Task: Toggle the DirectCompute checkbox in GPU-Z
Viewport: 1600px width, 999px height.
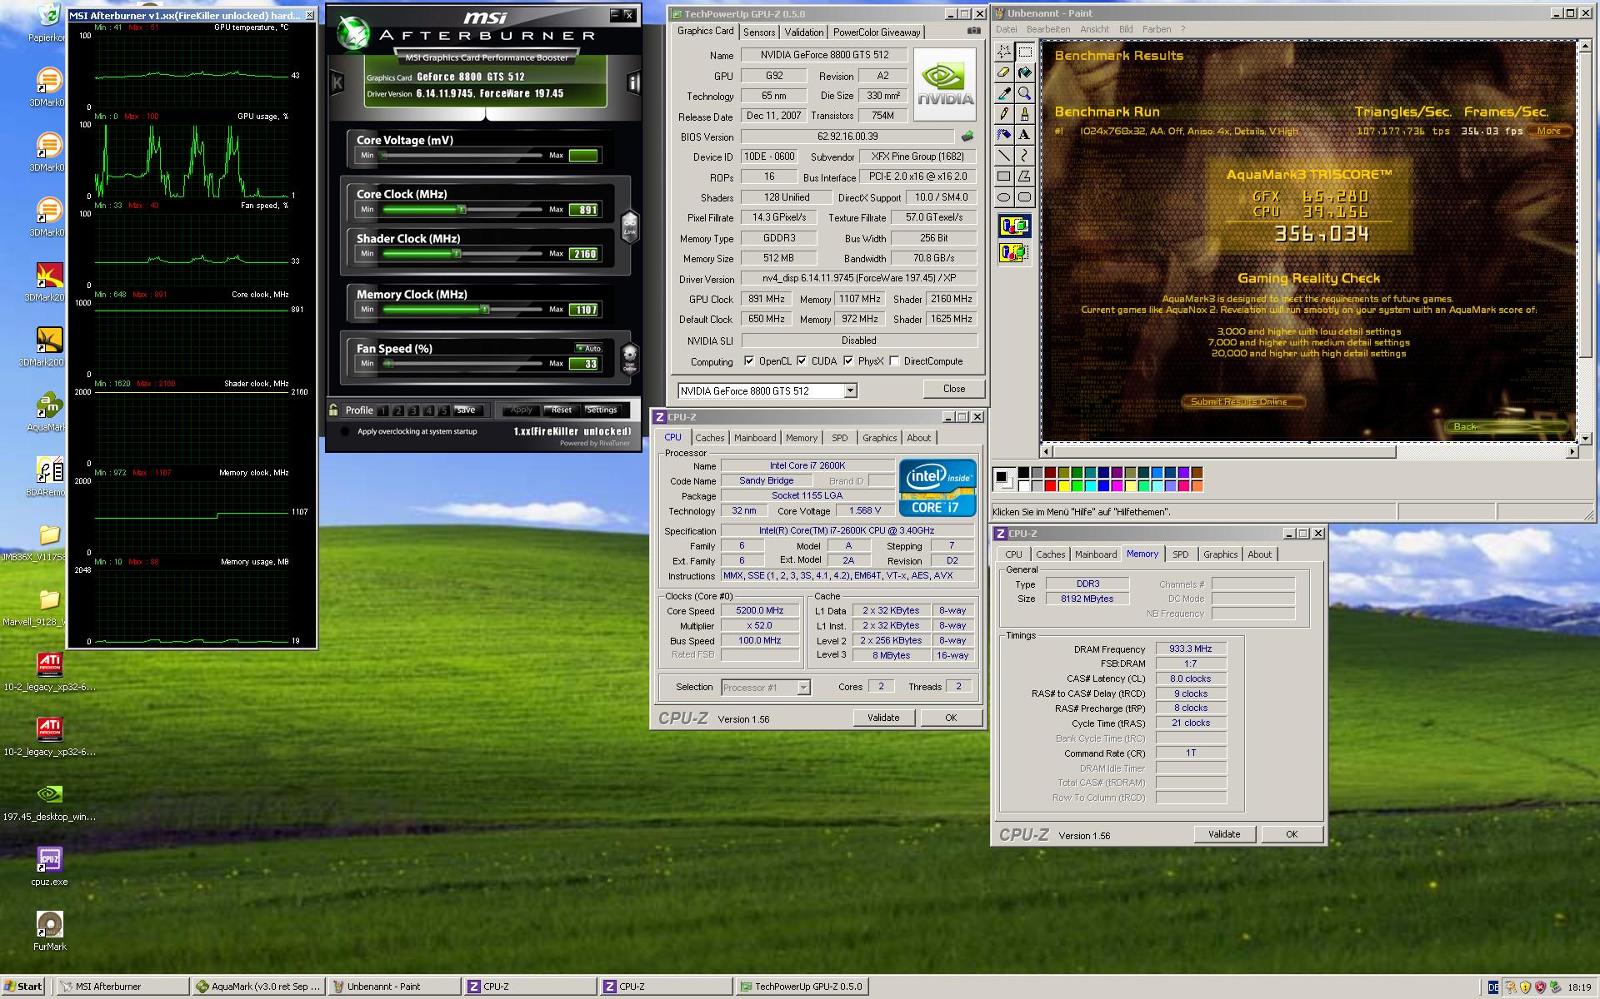Action: click(894, 361)
